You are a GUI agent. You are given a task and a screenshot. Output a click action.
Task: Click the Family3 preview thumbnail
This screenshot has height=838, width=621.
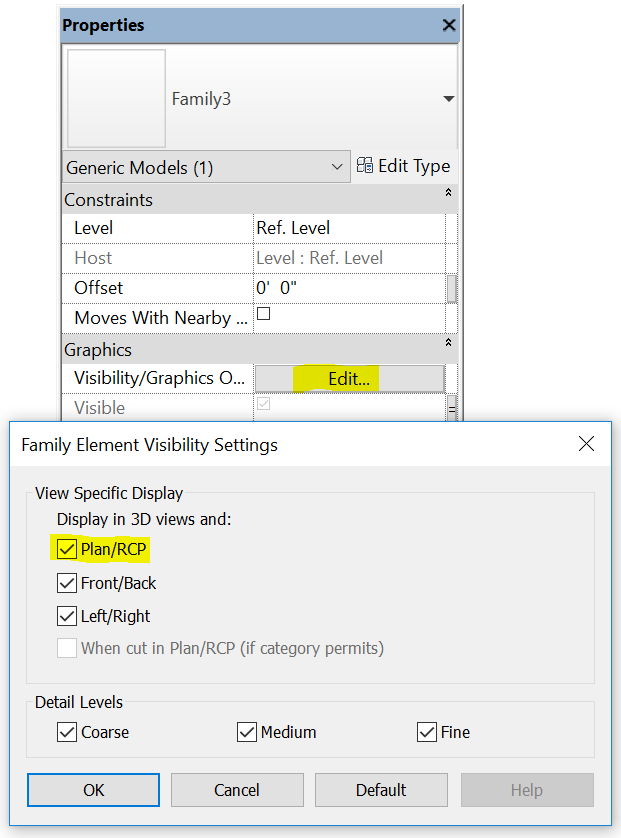pyautogui.click(x=115, y=97)
